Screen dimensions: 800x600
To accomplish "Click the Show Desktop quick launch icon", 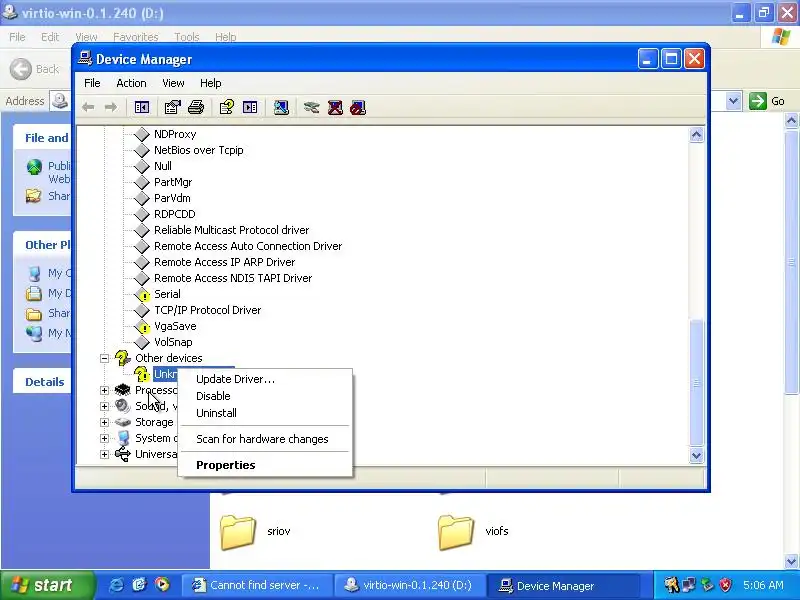I will pyautogui.click(x=139, y=585).
